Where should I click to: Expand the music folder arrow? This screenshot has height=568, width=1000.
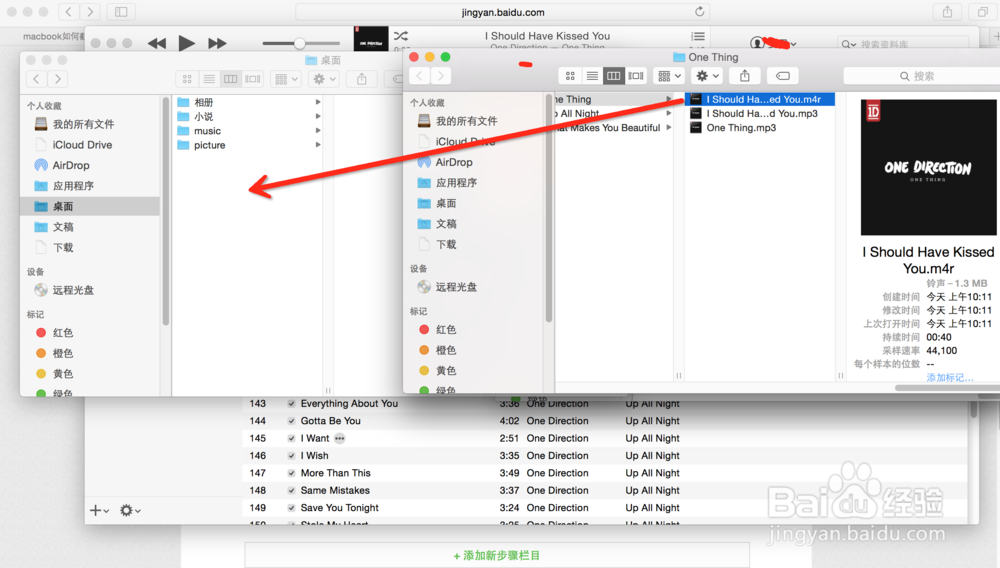click(x=318, y=131)
